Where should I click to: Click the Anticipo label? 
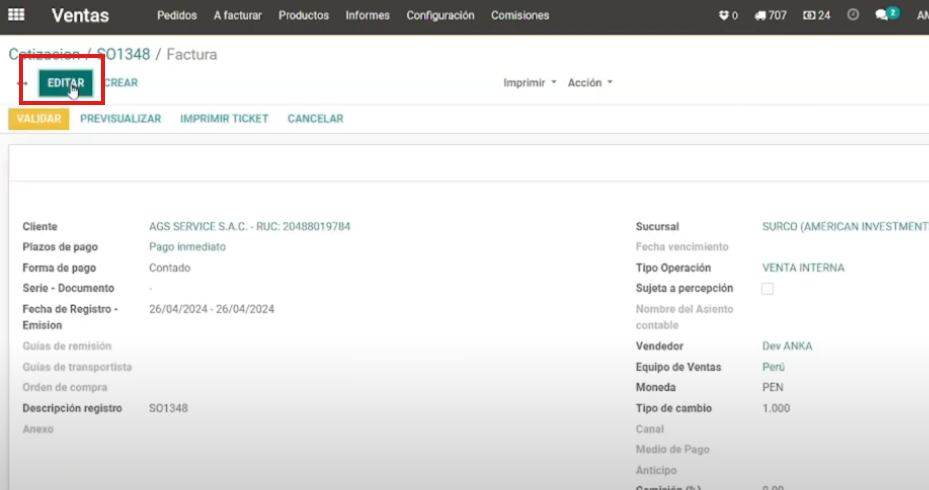656,470
